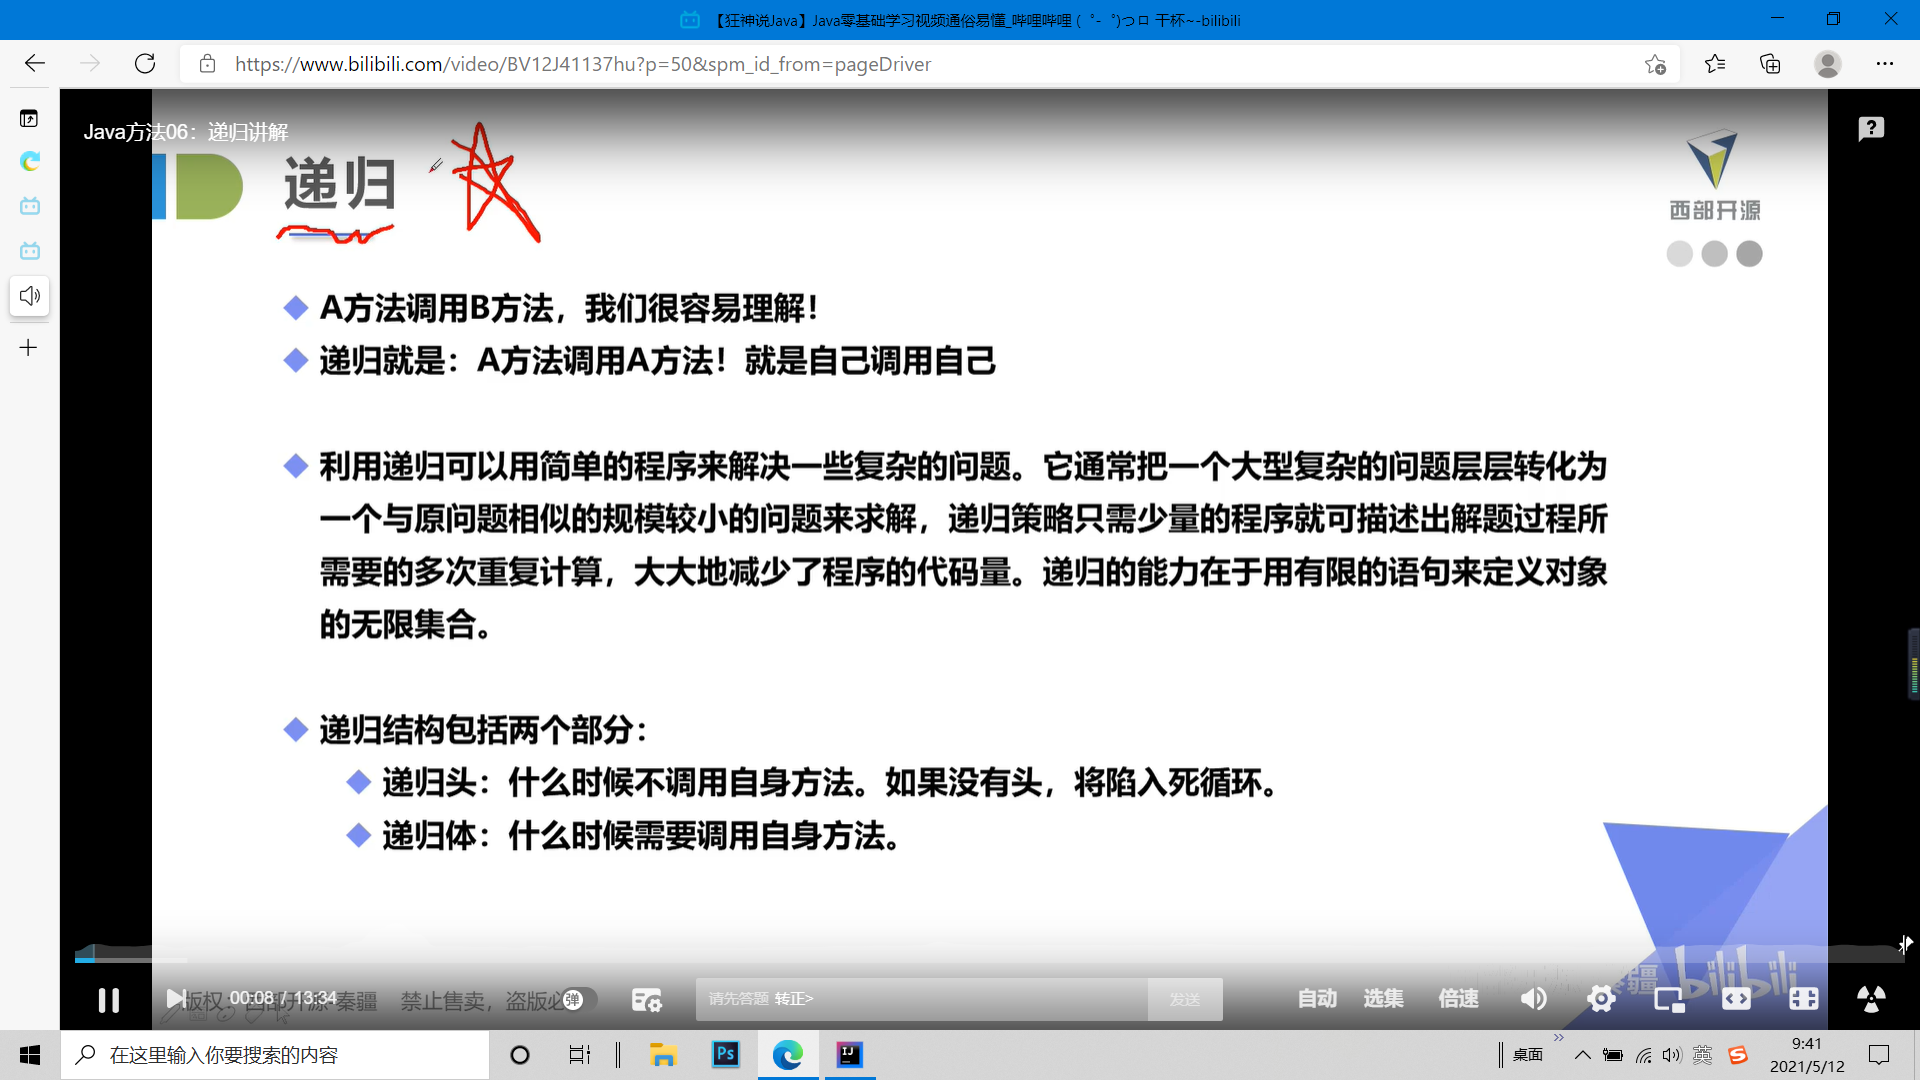Screen dimensions: 1920x1080
Task: Open the player settings gear
Action: click(1601, 999)
